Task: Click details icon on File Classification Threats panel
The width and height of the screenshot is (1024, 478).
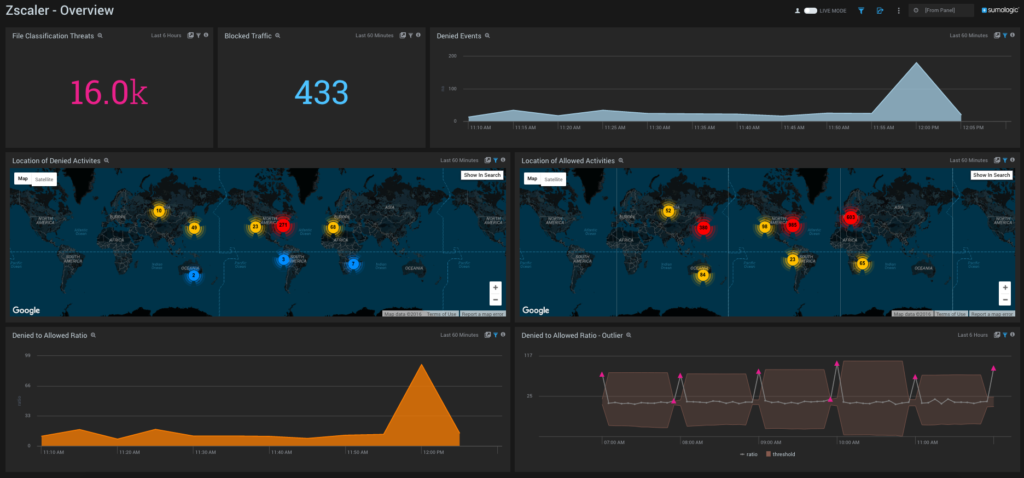Action: tap(190, 35)
